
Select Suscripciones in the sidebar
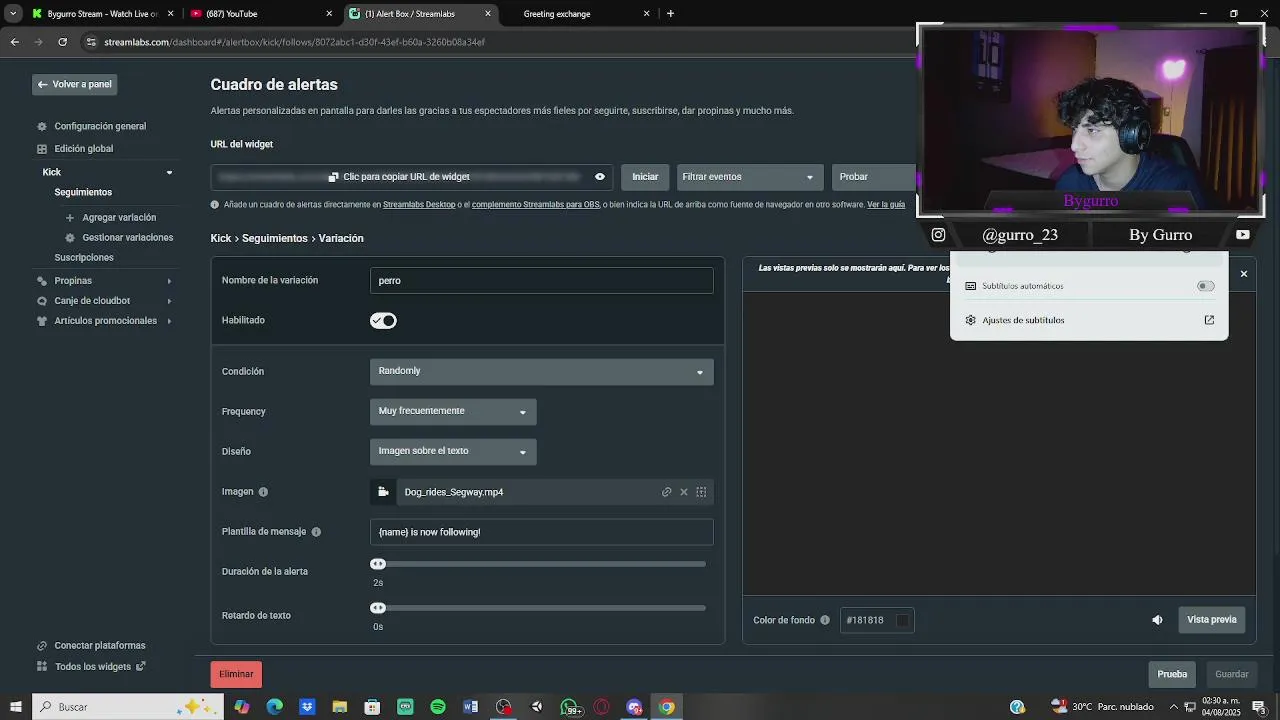84,257
